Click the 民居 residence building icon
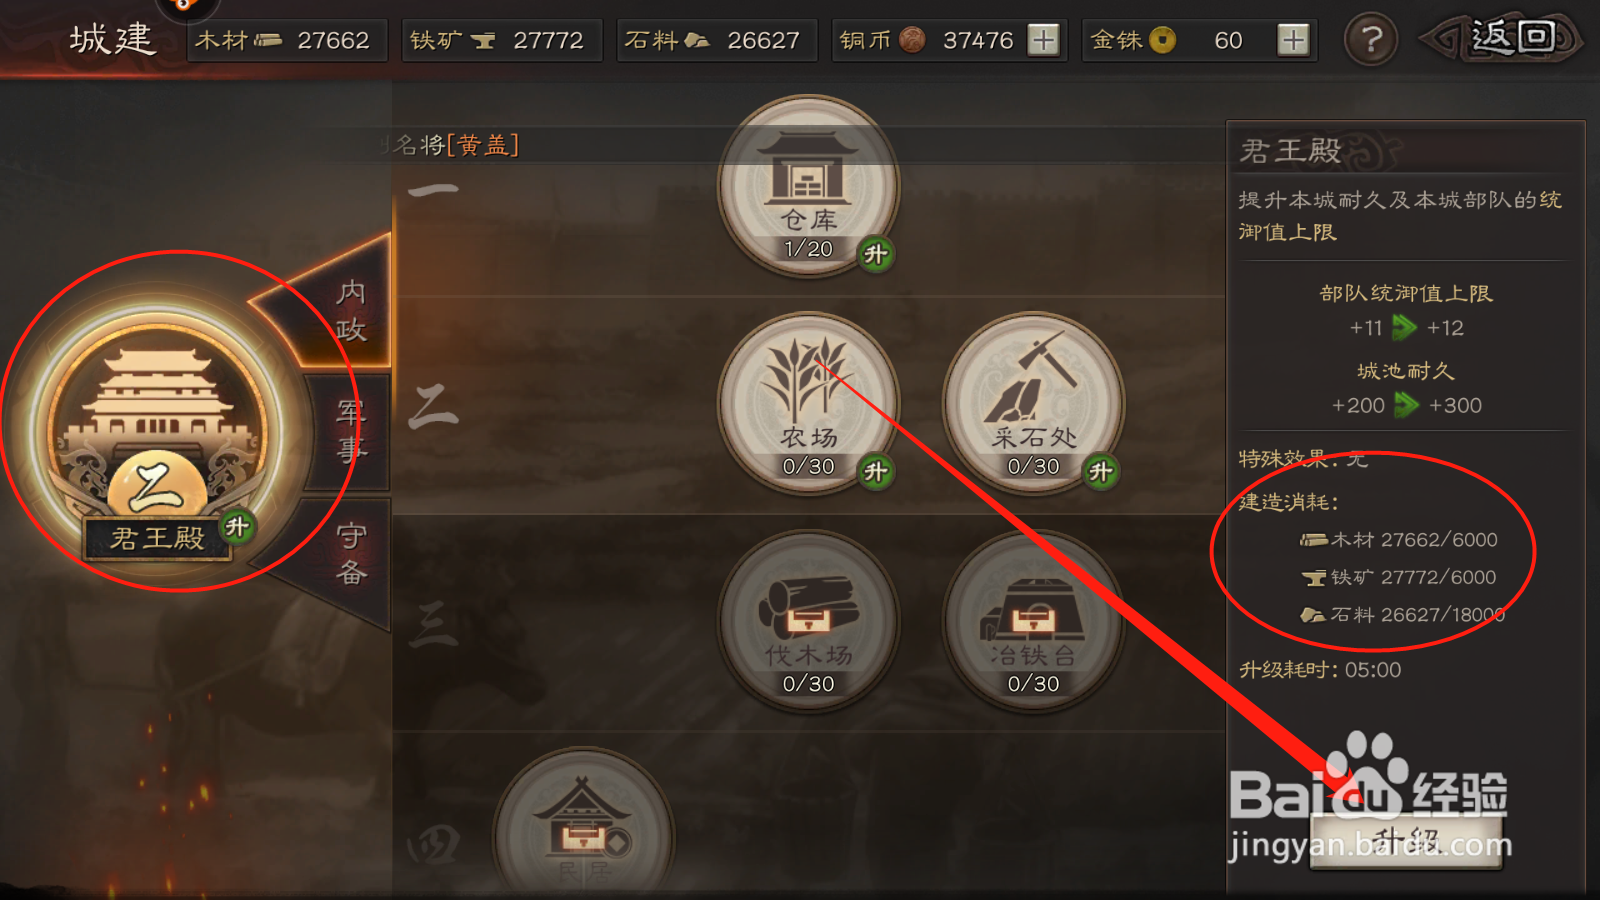1600x900 pixels. (x=584, y=830)
